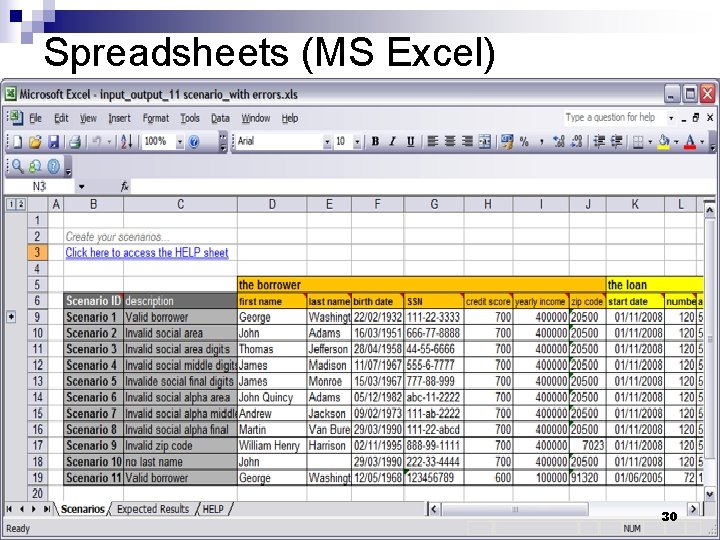Click the Excel document icon left of File
Screen dimensions: 720x540
(15, 118)
